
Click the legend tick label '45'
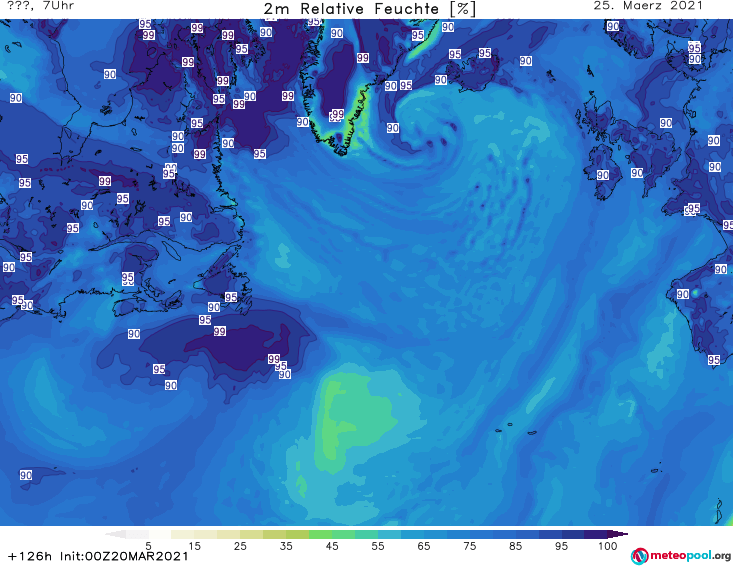coord(331,545)
